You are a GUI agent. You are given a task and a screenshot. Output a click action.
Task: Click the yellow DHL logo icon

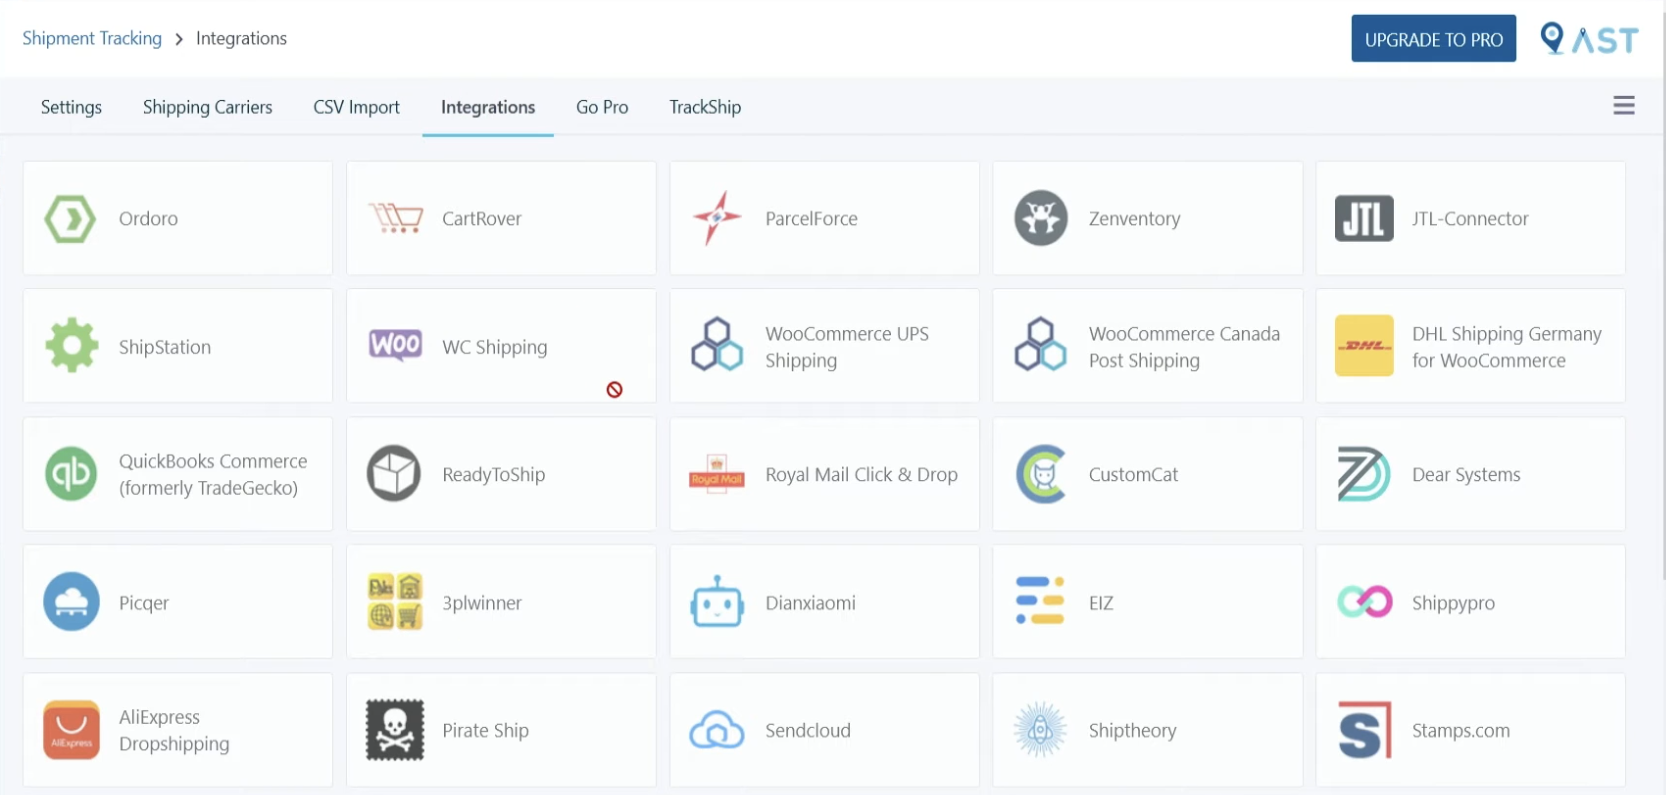tap(1364, 346)
